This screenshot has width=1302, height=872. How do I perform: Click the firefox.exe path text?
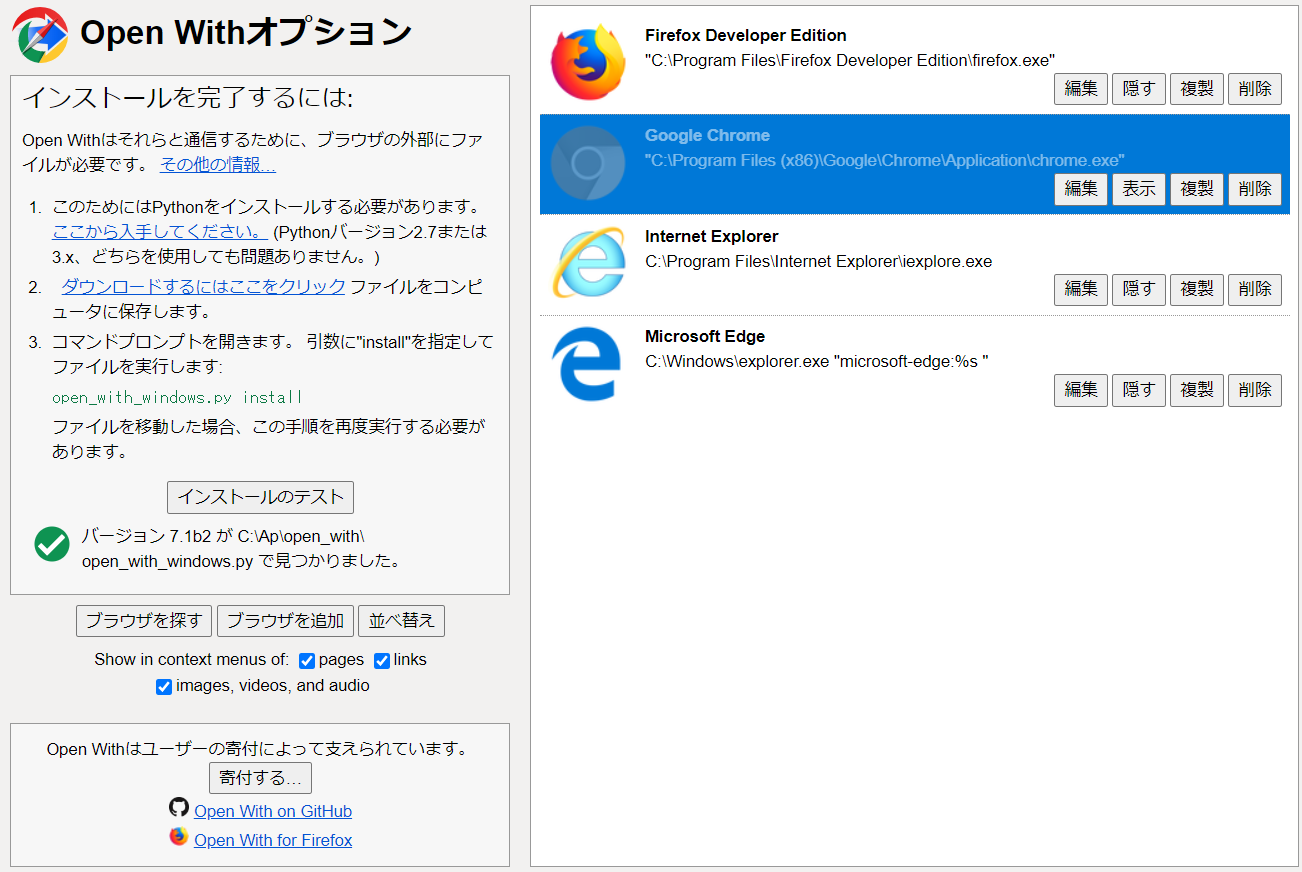point(850,61)
